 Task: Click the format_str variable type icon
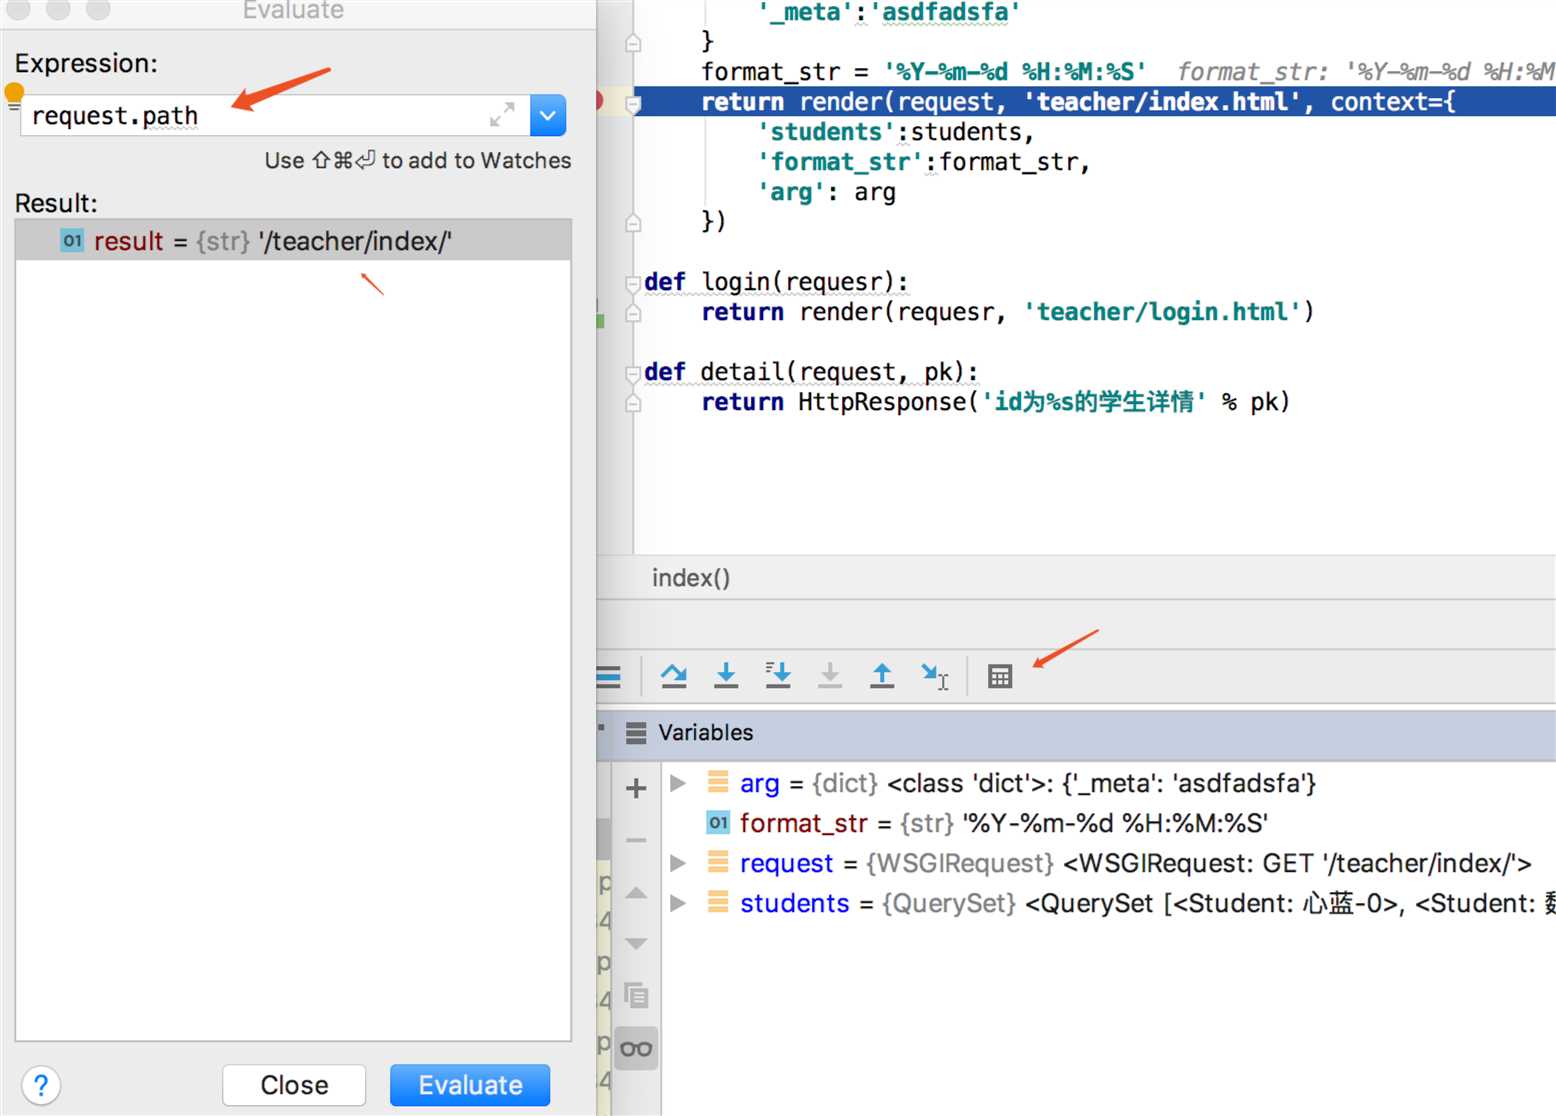coord(718,823)
